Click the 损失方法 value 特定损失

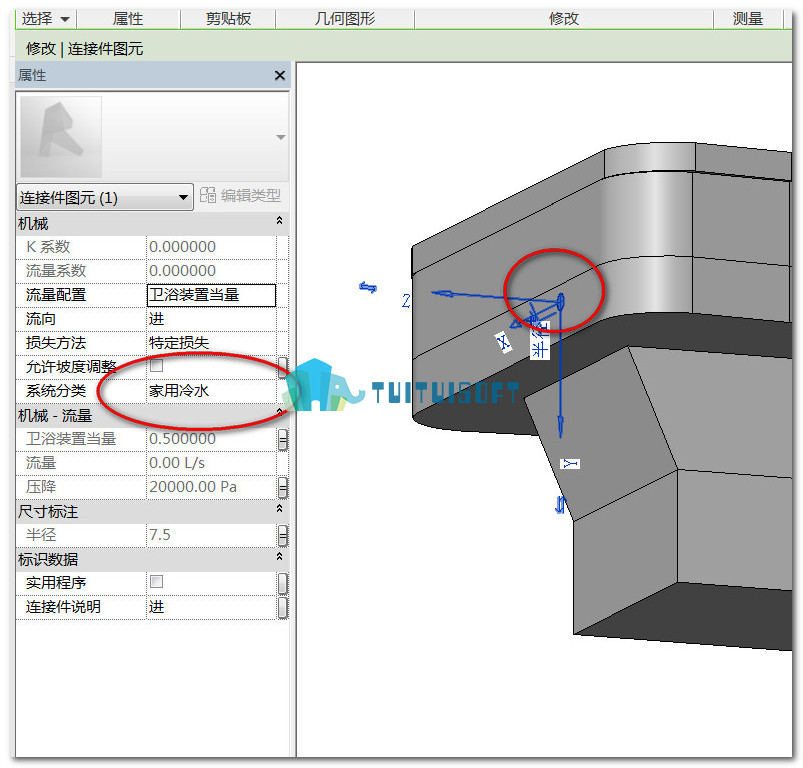212,343
